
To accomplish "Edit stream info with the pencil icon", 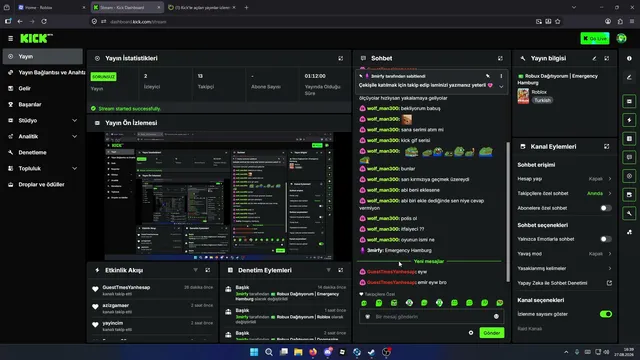I will click(594, 58).
